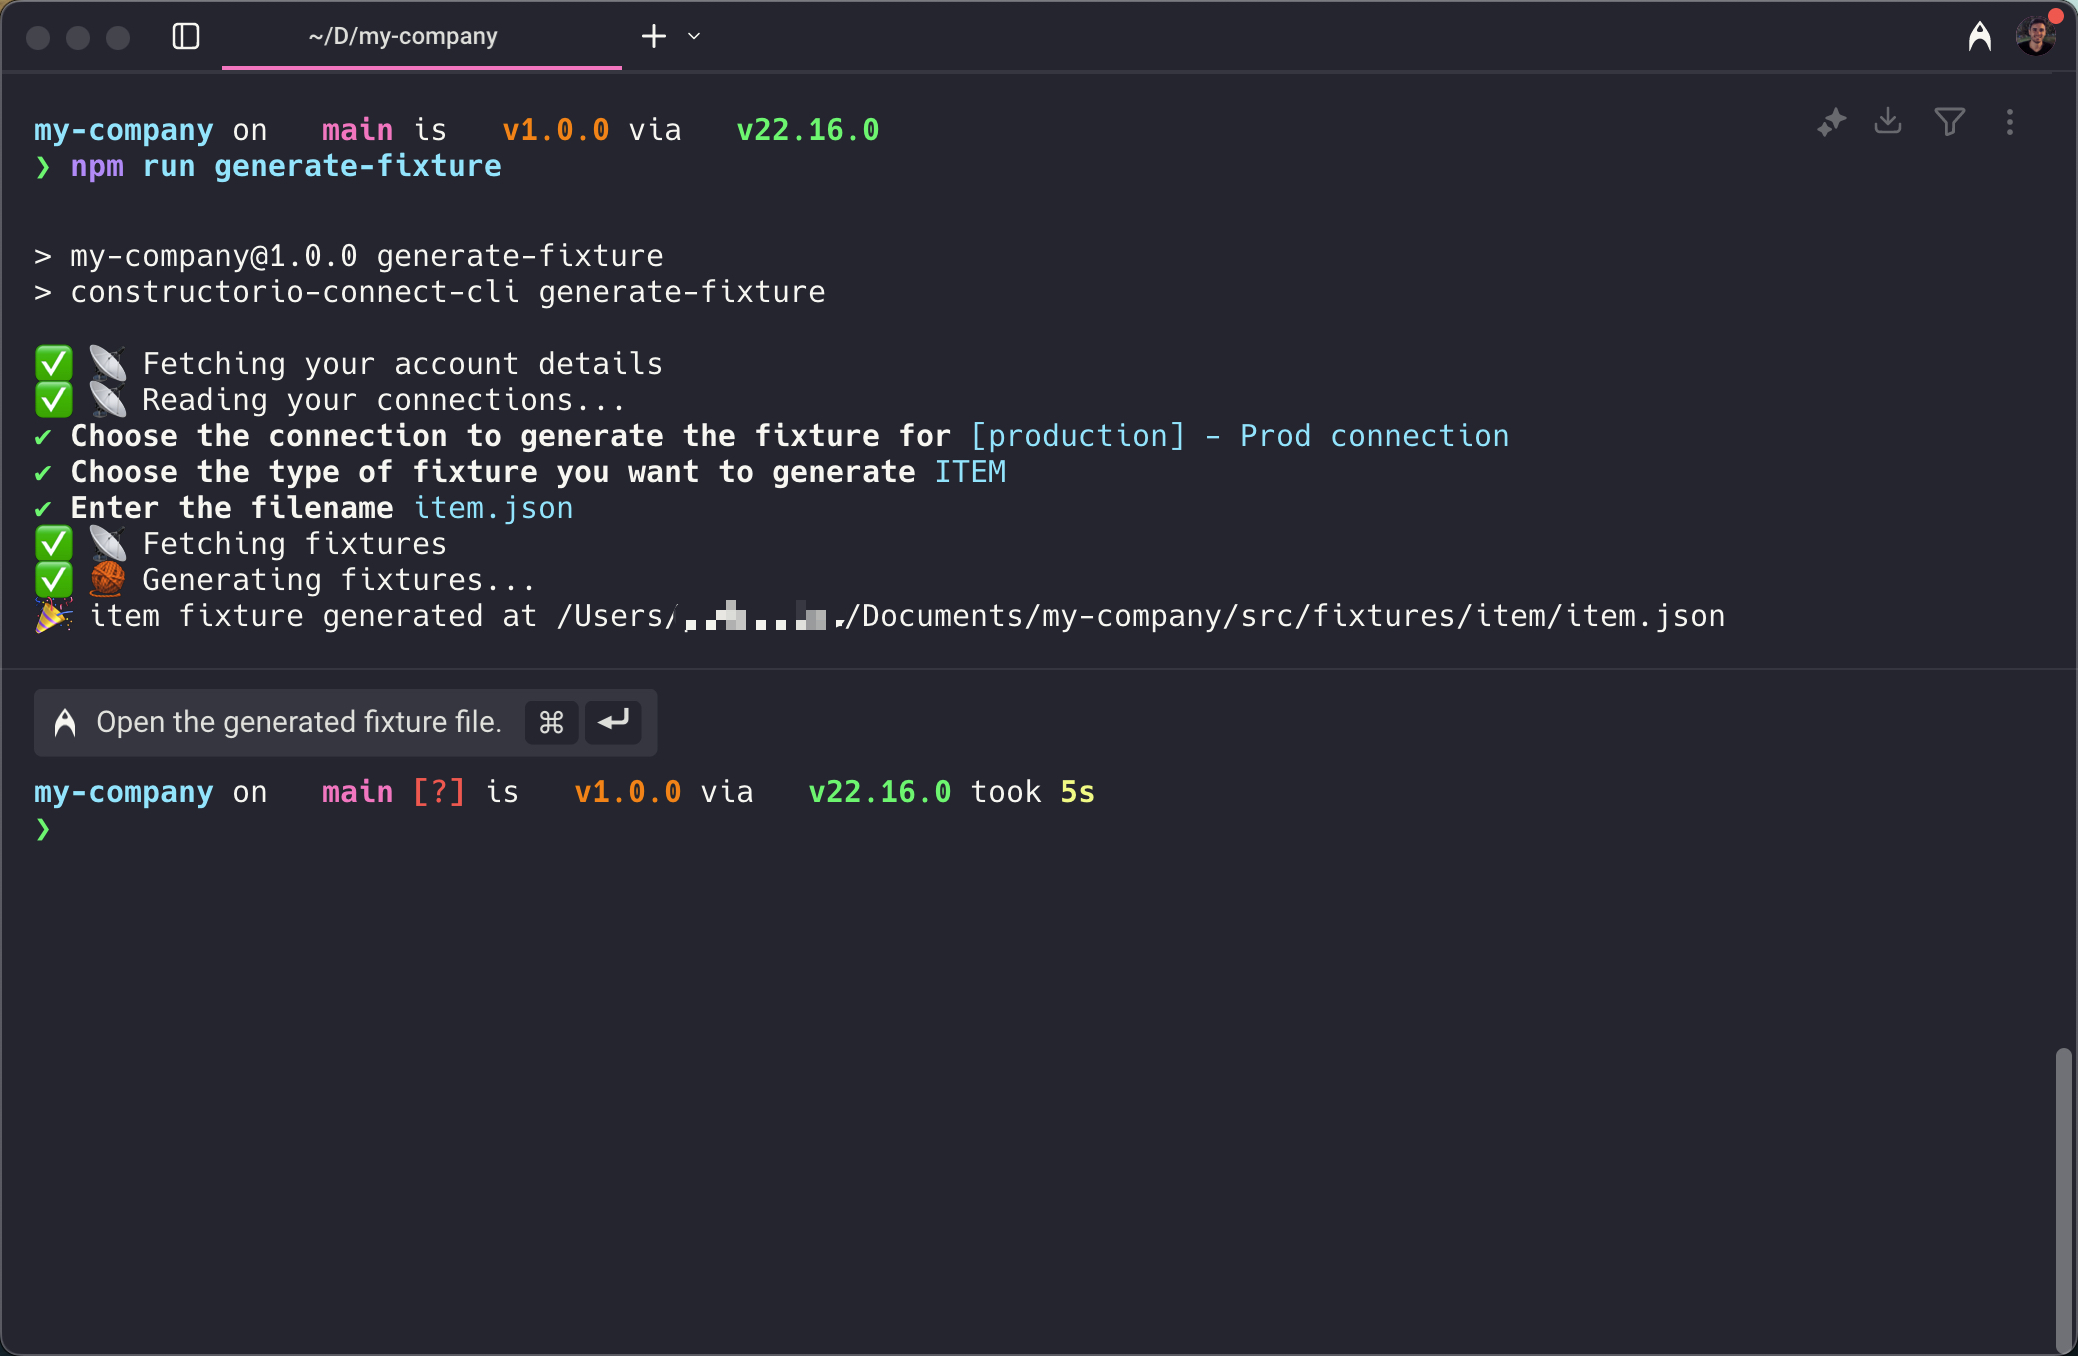2078x1356 pixels.
Task: Click the 'main [?]' git branch indicator
Action: coord(393,792)
